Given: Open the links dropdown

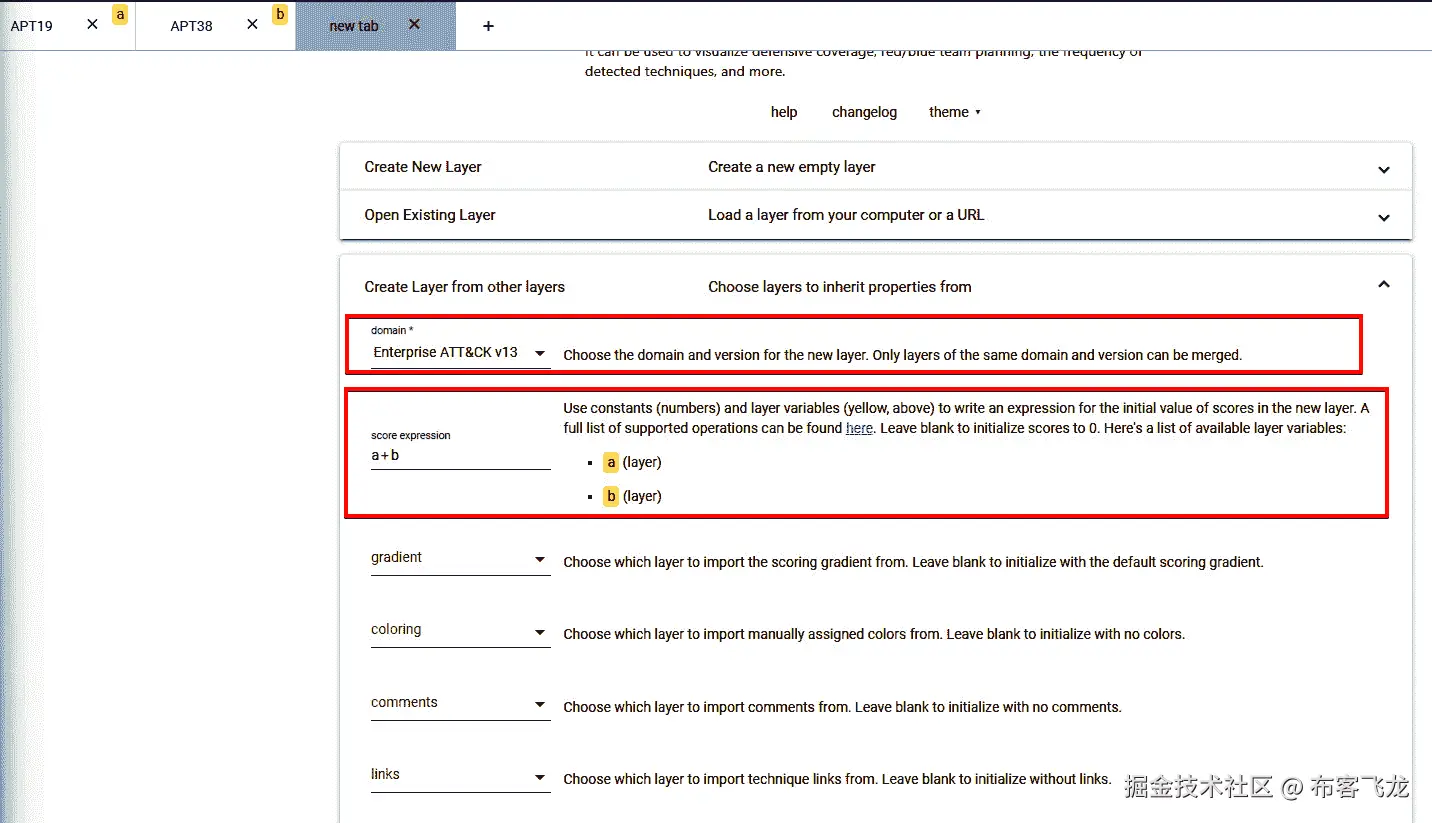Looking at the screenshot, I should (460, 775).
